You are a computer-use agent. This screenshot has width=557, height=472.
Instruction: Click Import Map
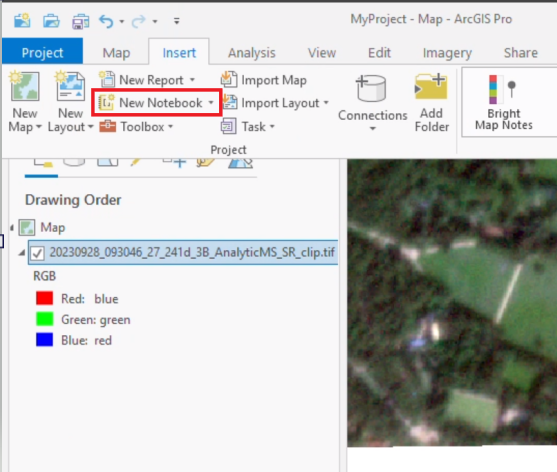tap(264, 80)
